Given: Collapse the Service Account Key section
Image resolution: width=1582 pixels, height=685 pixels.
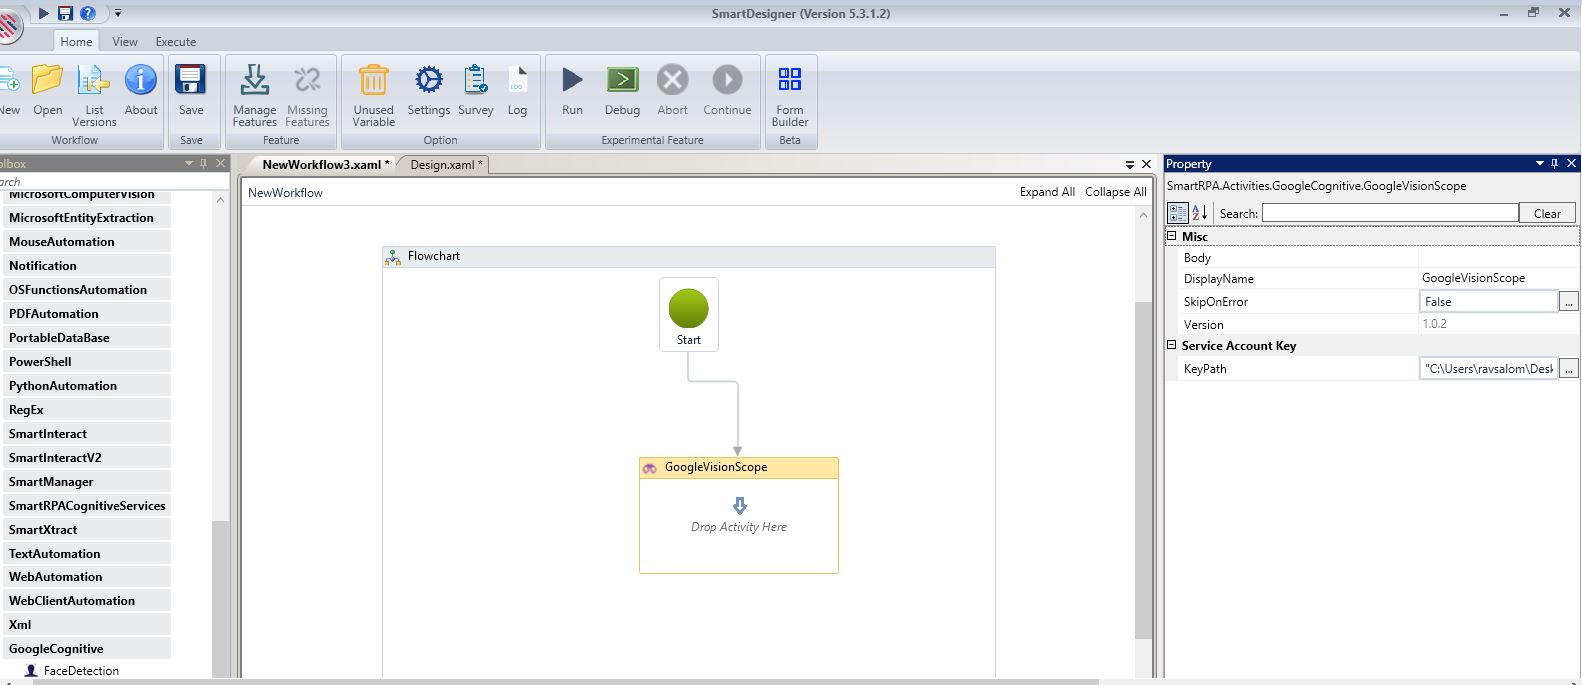Looking at the screenshot, I should tap(1172, 345).
